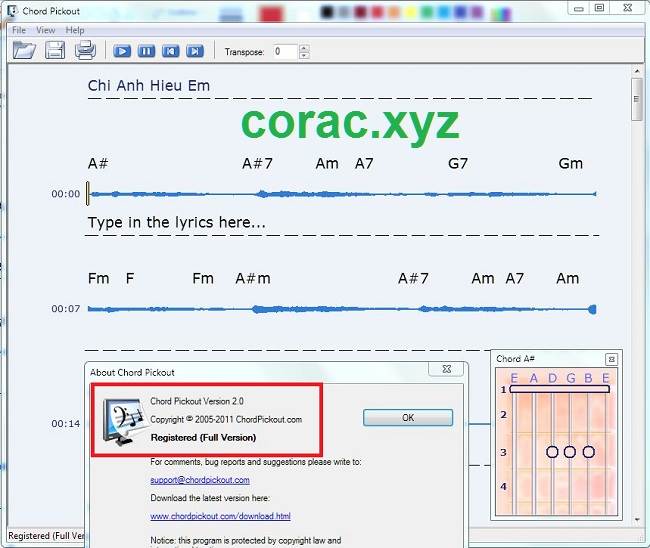Open the support@chordpickout.com email link

click(200, 480)
